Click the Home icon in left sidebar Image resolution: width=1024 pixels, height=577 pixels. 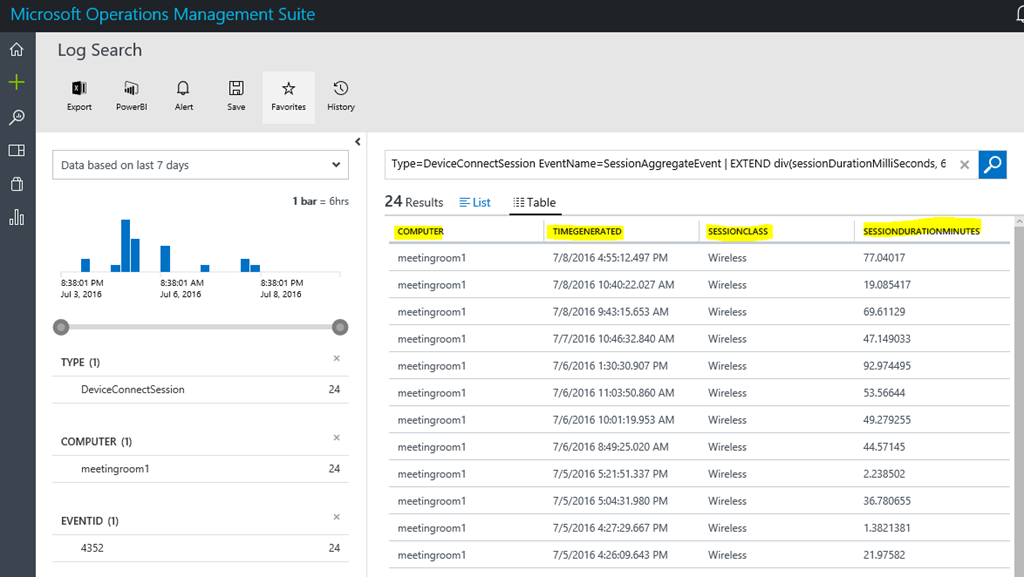click(16, 49)
